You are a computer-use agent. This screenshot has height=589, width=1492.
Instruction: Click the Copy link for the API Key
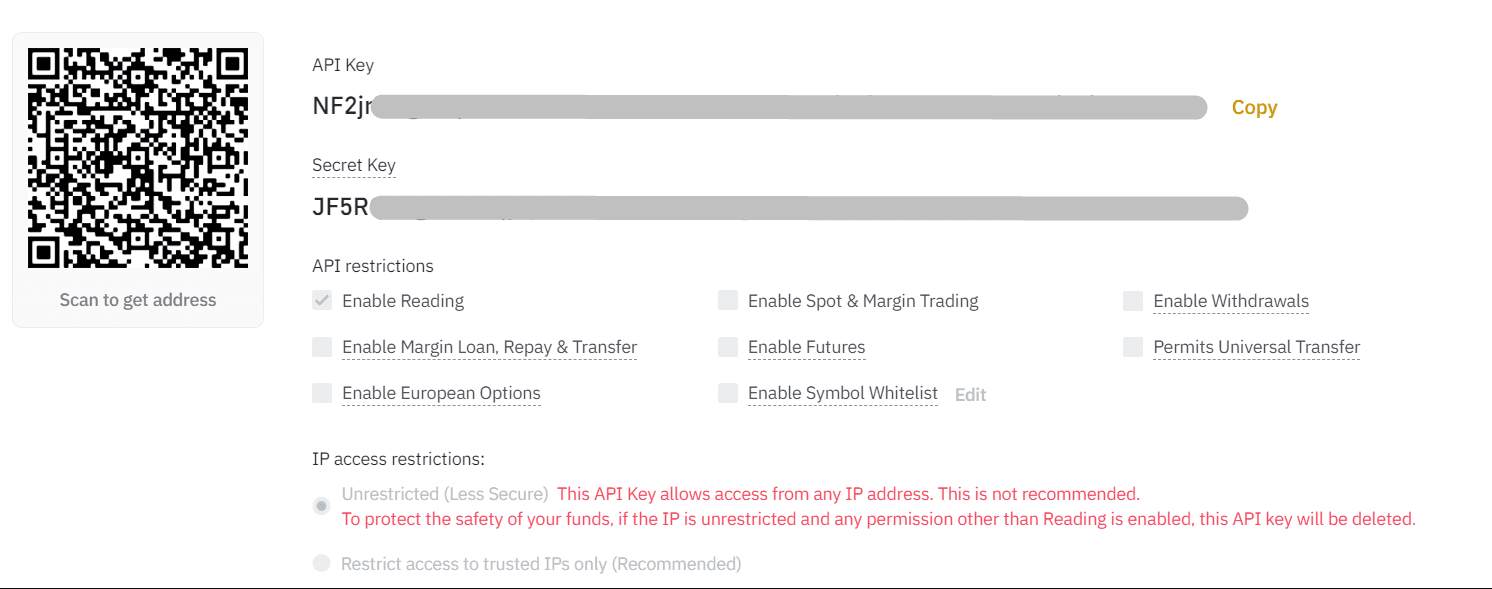point(1253,107)
